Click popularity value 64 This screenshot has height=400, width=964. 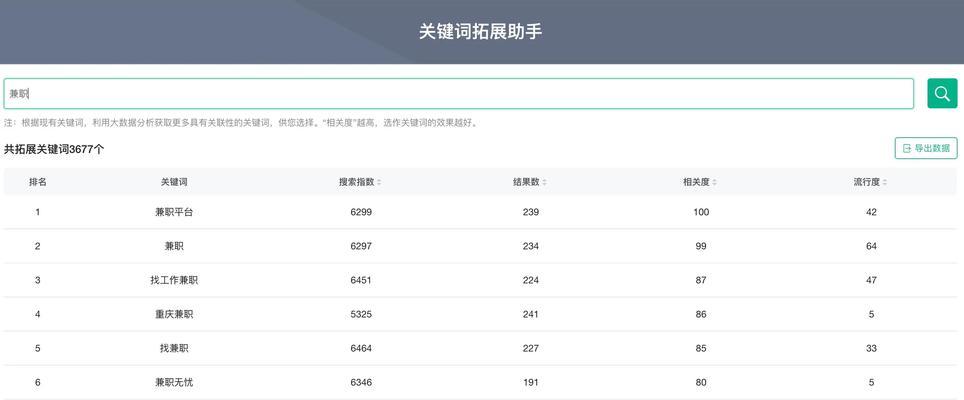coord(871,246)
